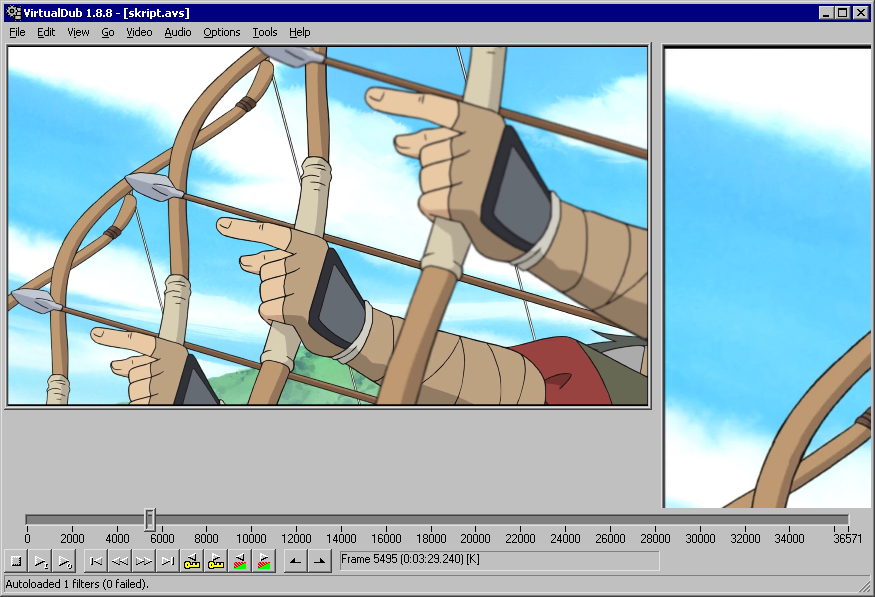This screenshot has height=597, width=875.
Task: Click the VirtualDub gear icon in title bar
Action: click(x=13, y=12)
